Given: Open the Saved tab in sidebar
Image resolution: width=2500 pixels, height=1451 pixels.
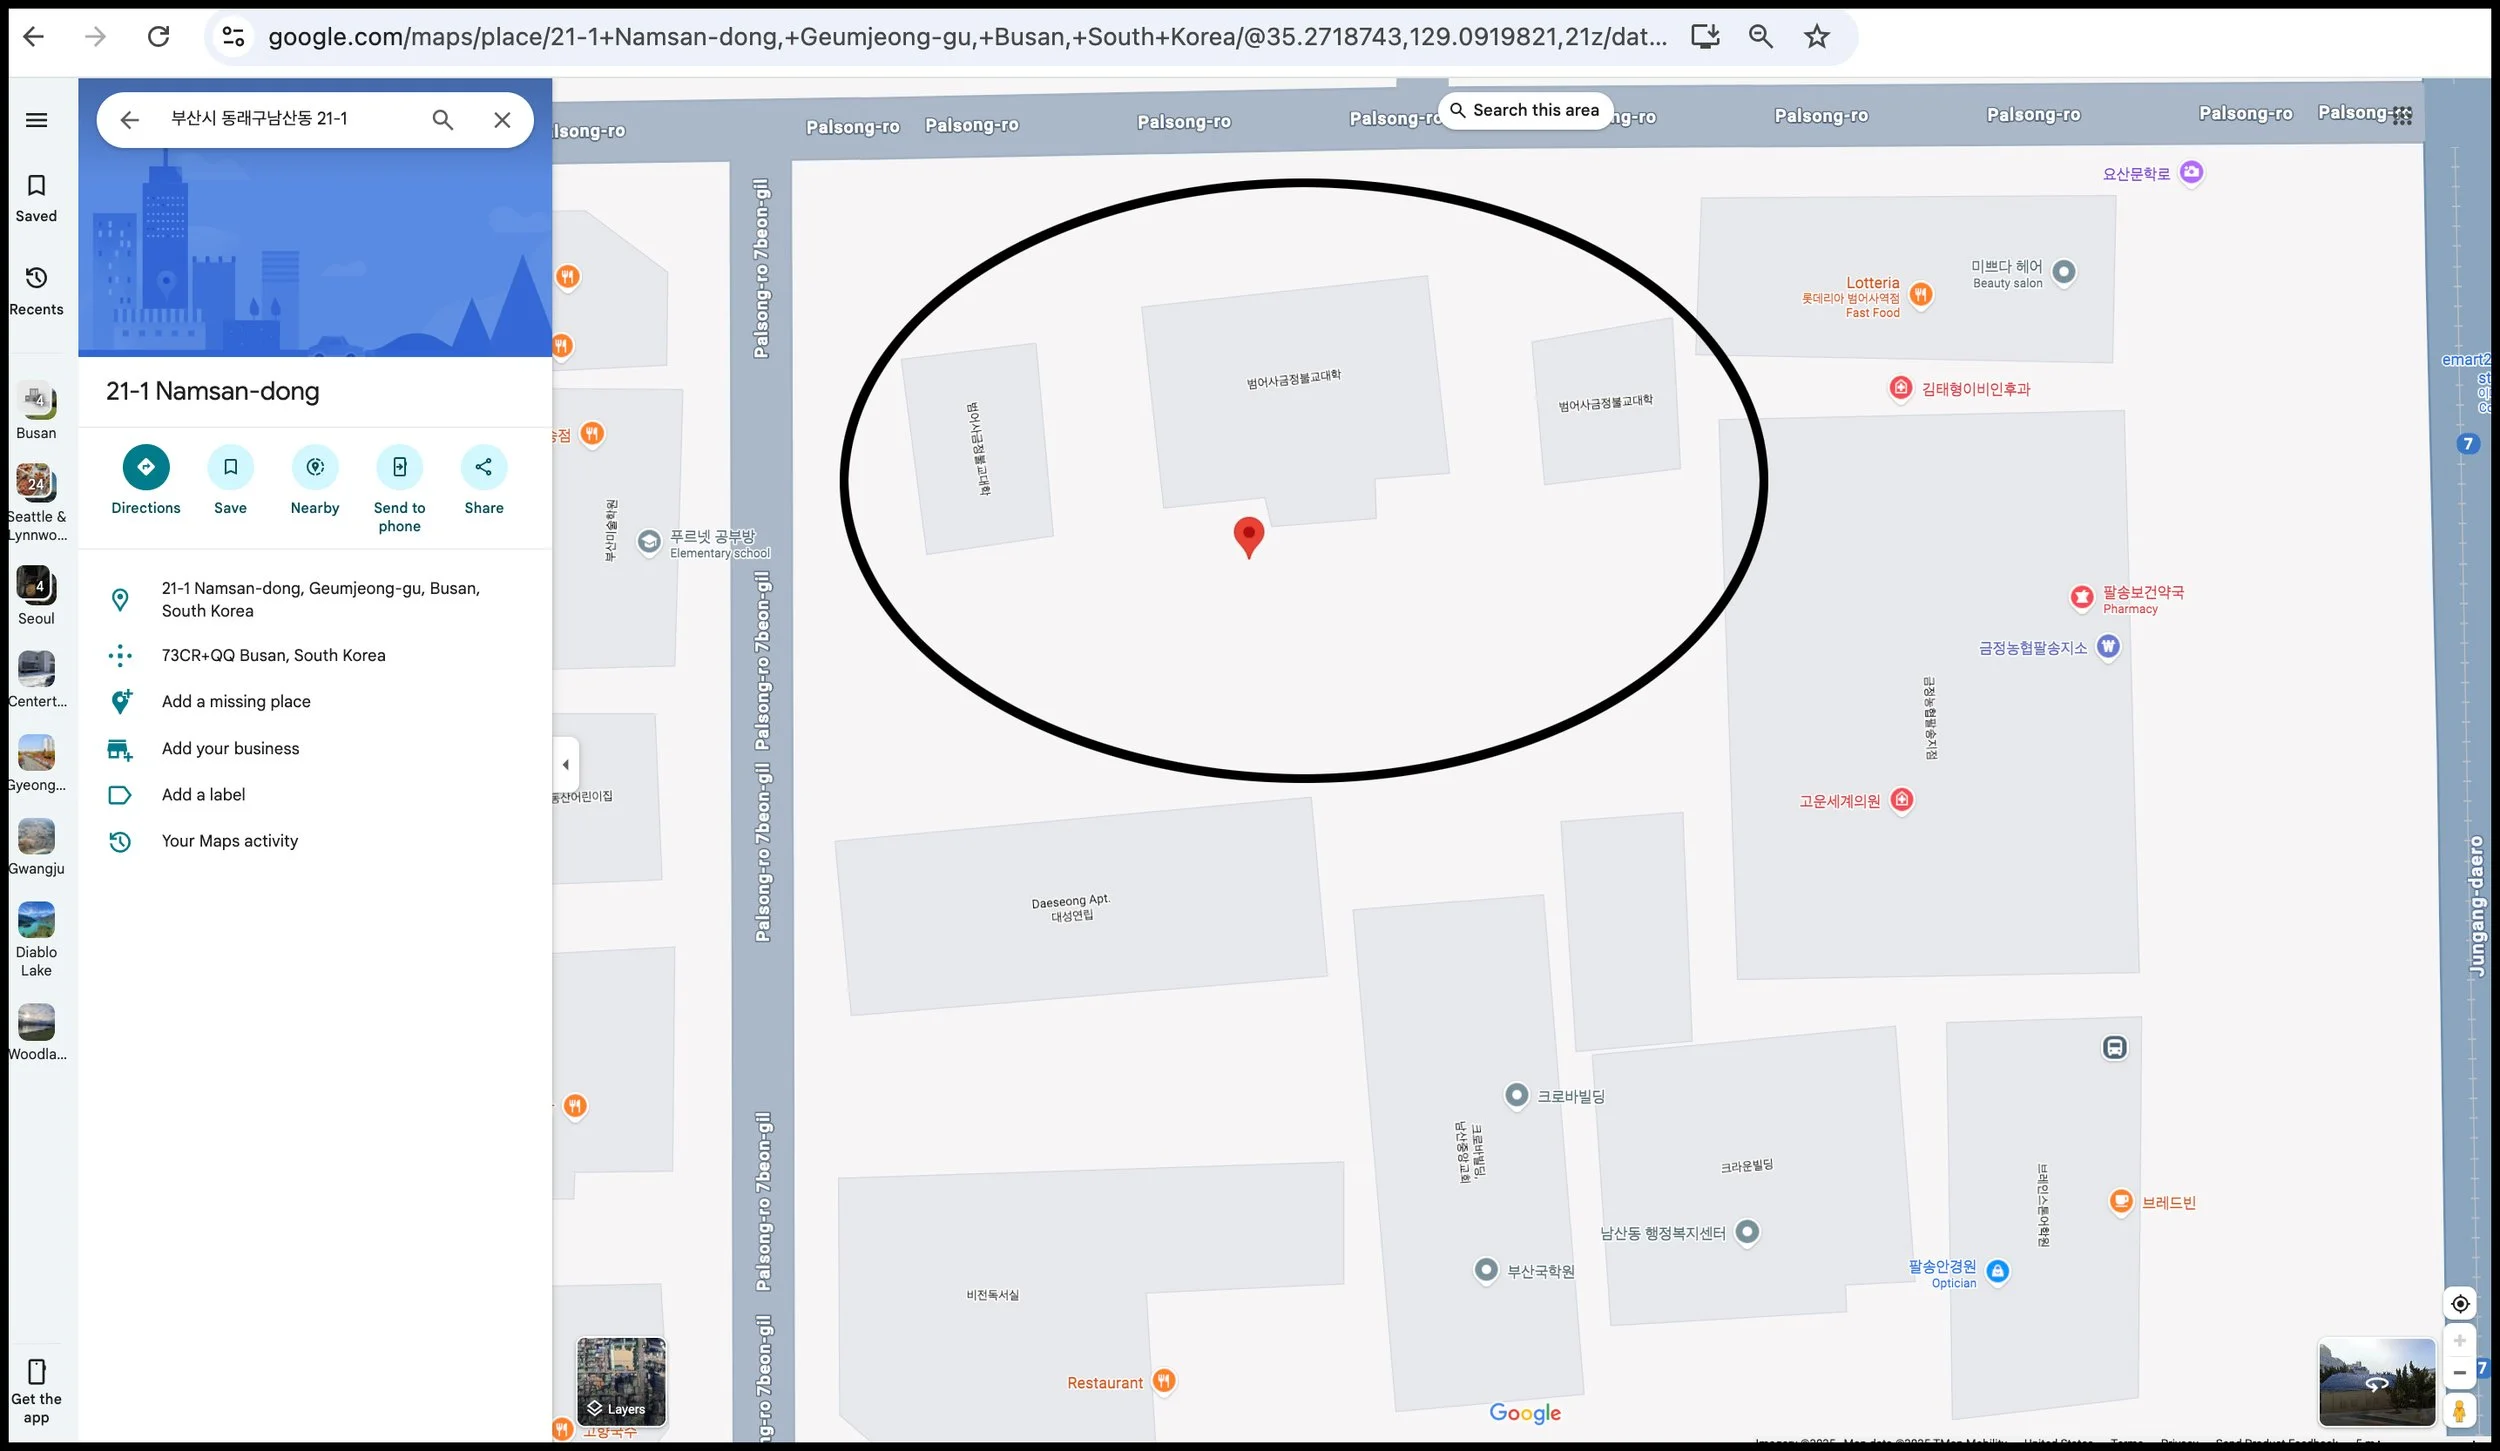Looking at the screenshot, I should (x=36, y=198).
